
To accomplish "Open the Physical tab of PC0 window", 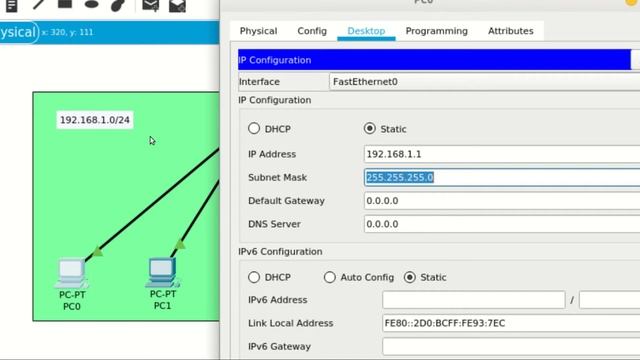I will (258, 31).
